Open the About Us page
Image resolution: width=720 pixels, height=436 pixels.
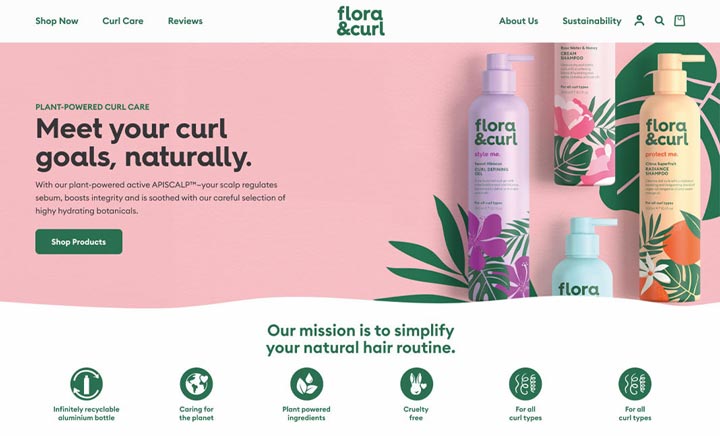coord(518,21)
